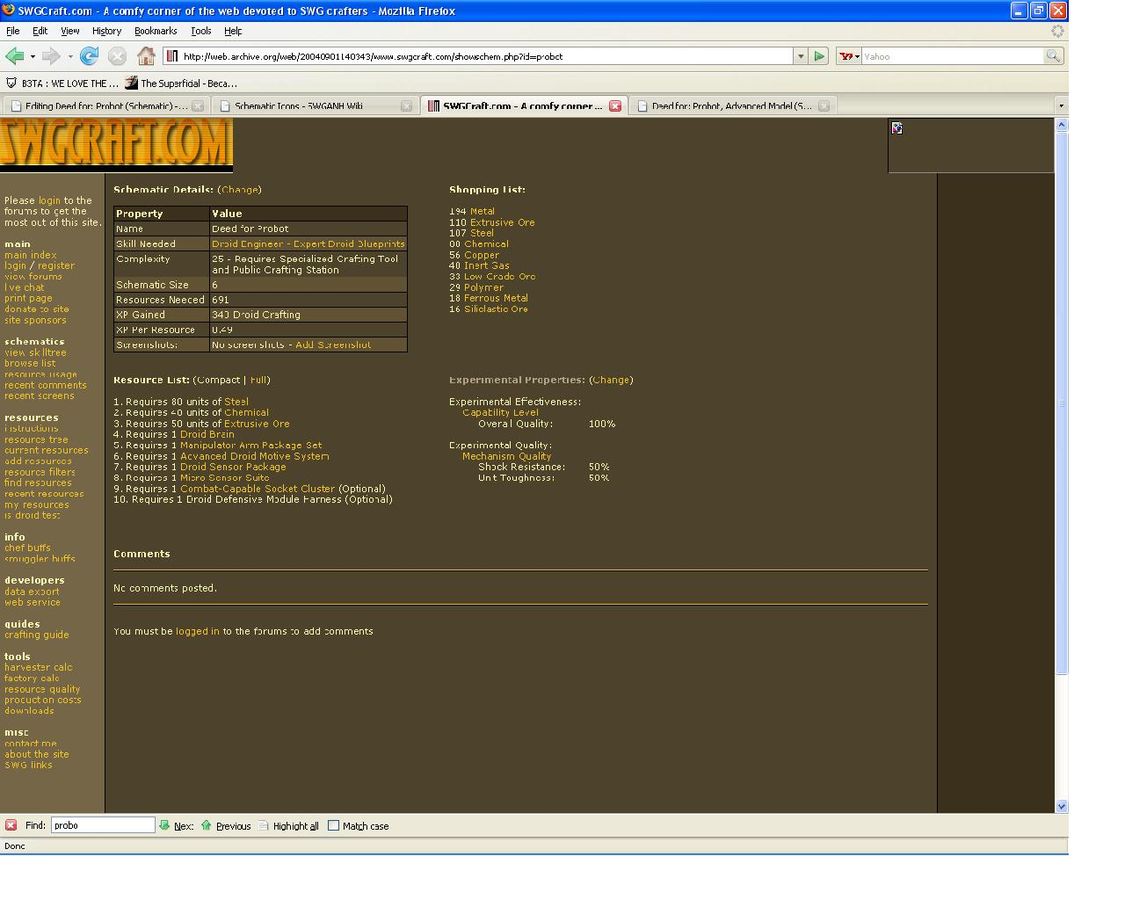Open the address bar URL history dropdown

(800, 56)
